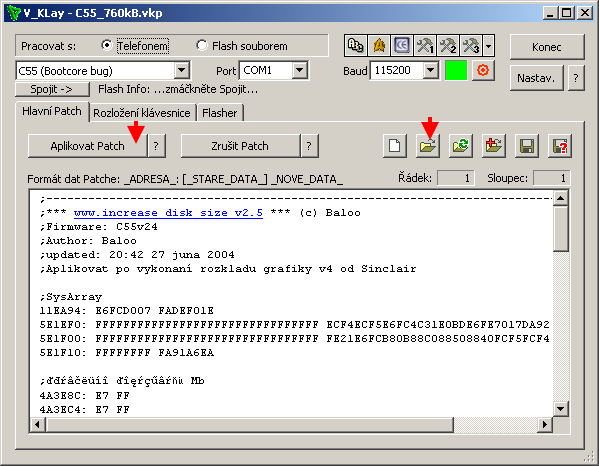
Task: Click the folder icon with red plus
Action: pos(494,146)
